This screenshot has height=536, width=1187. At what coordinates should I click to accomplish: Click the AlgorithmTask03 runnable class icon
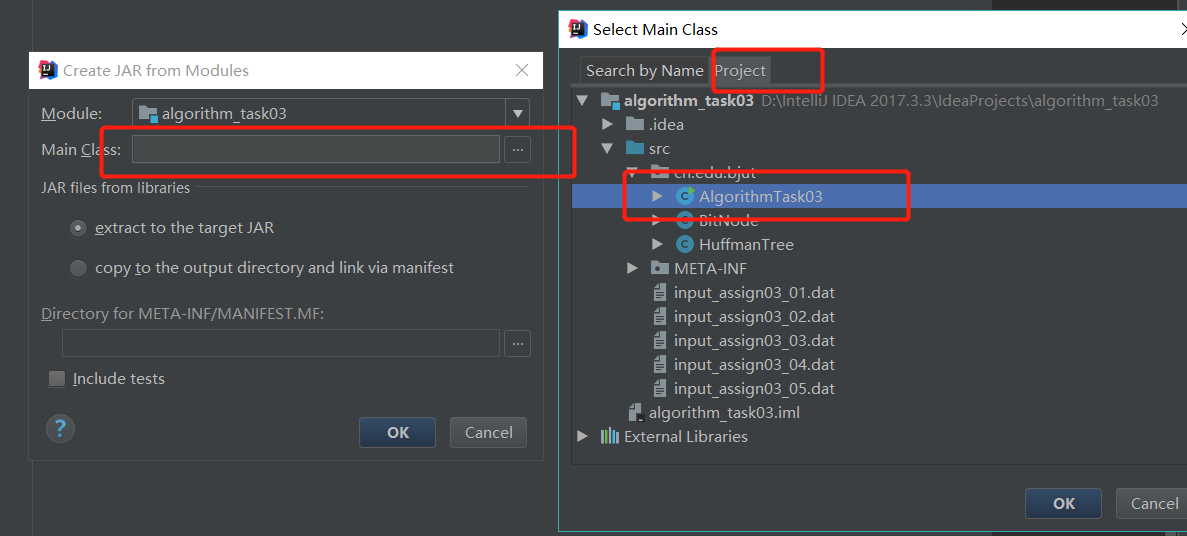point(685,196)
